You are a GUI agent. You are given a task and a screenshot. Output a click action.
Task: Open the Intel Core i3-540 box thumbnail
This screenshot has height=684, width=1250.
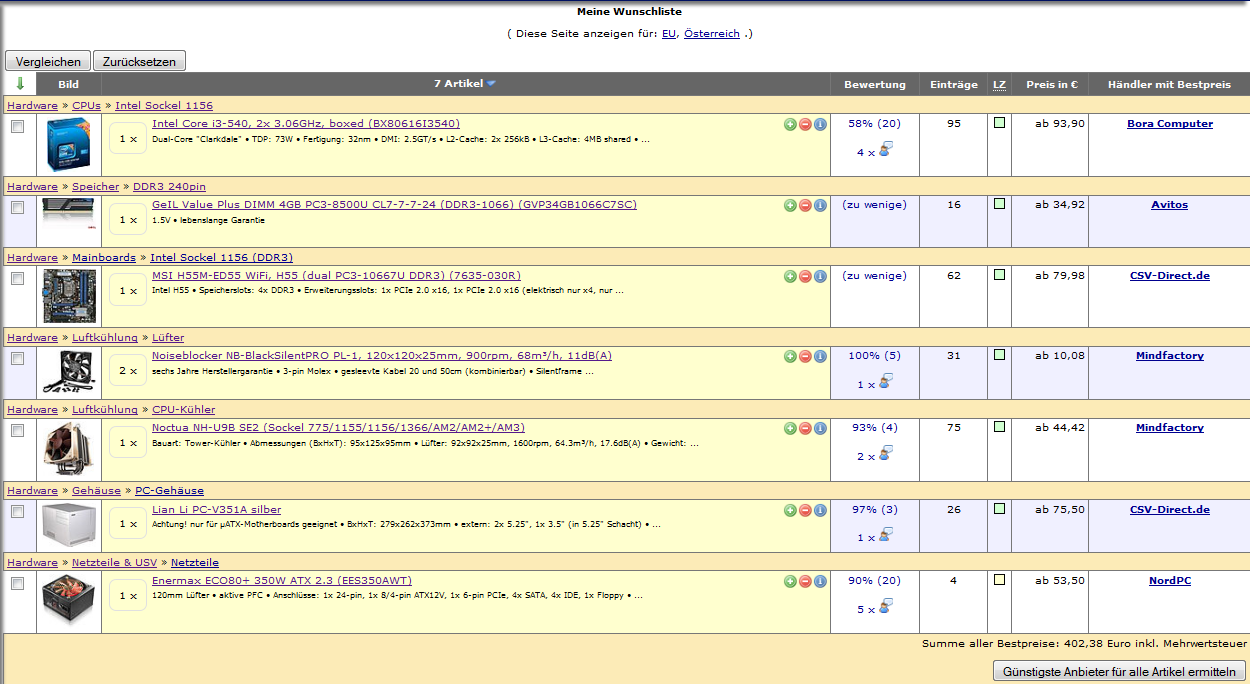coord(69,145)
